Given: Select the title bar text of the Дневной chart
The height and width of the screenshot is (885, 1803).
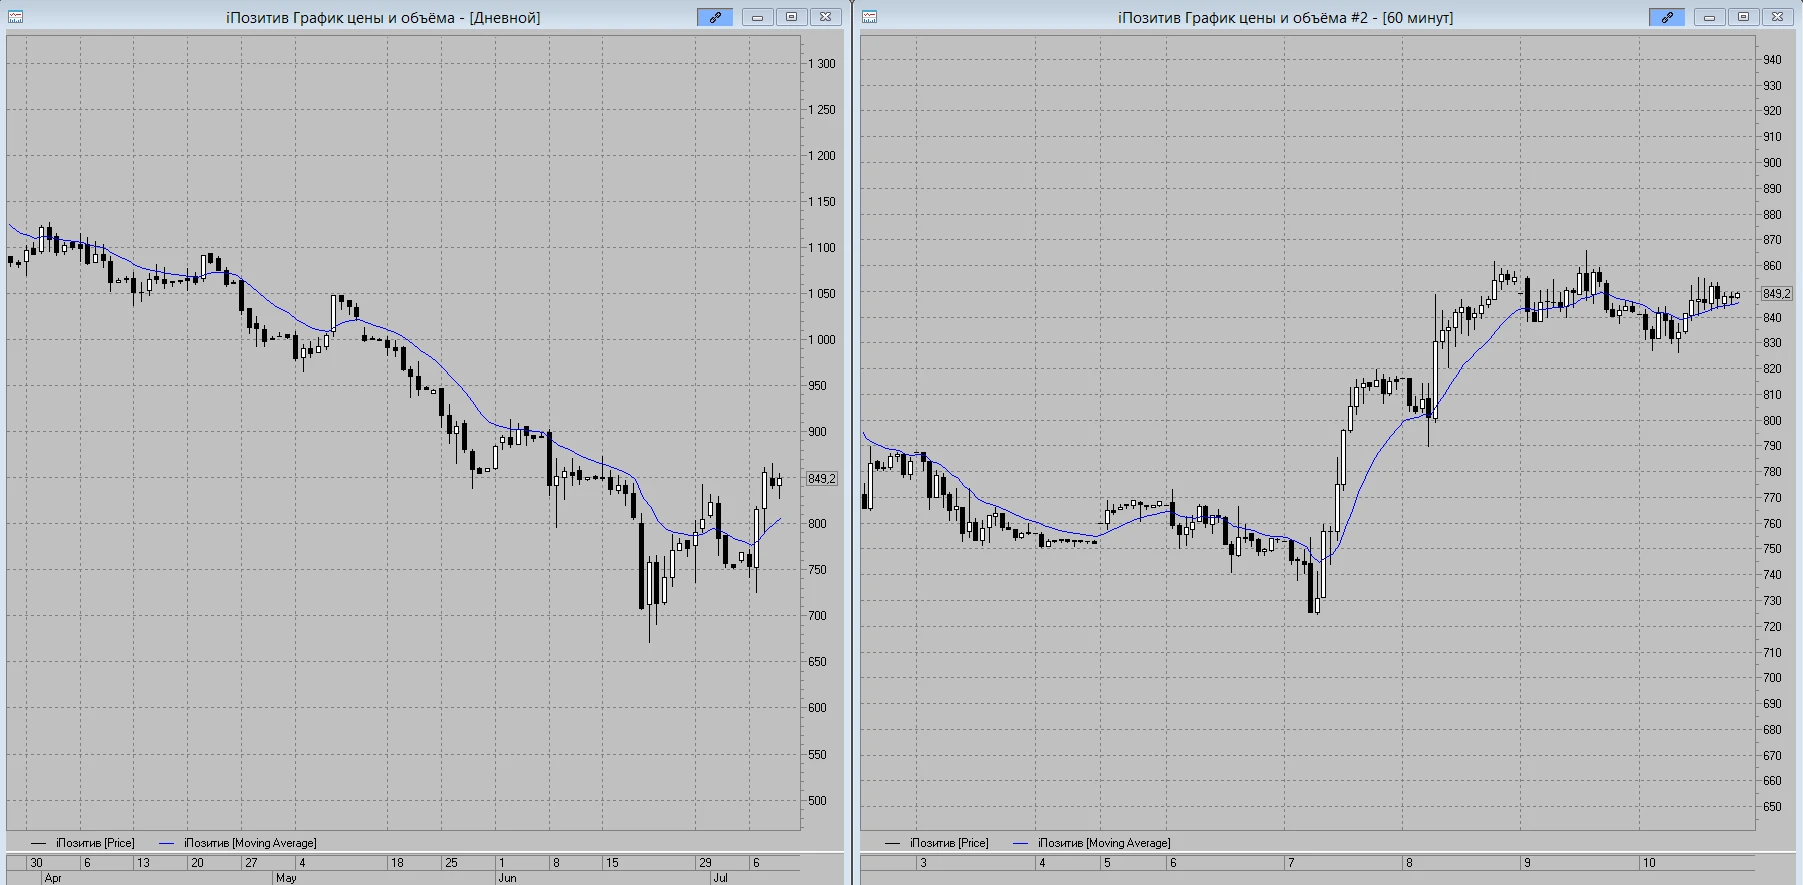Looking at the screenshot, I should pyautogui.click(x=383, y=18).
